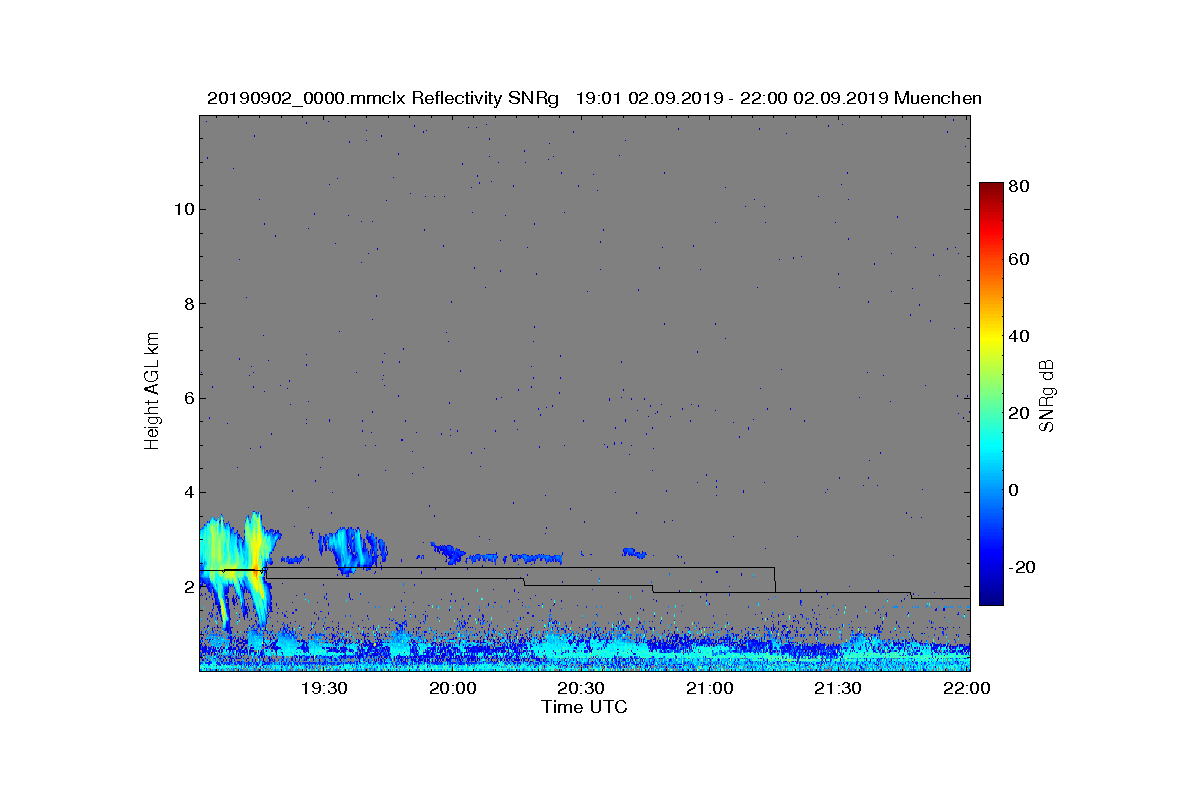Viewport: 1200px width, 800px height.
Task: Click the 19:30 time tick label
Action: pos(324,688)
